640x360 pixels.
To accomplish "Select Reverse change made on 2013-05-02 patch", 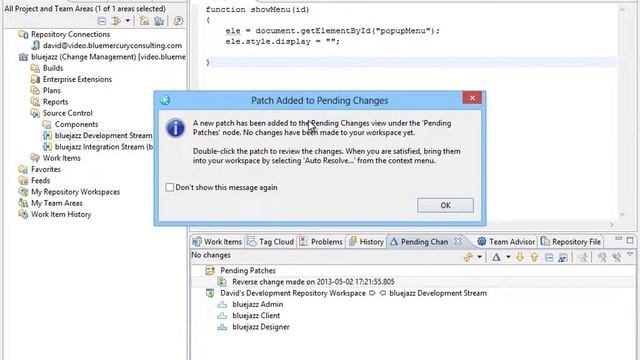I will tap(313, 282).
